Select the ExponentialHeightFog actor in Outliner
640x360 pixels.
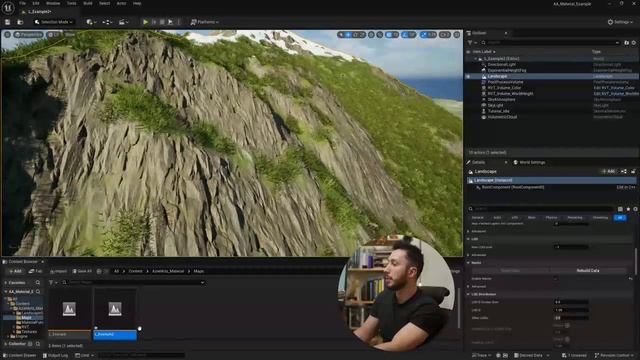pyautogui.click(x=507, y=70)
